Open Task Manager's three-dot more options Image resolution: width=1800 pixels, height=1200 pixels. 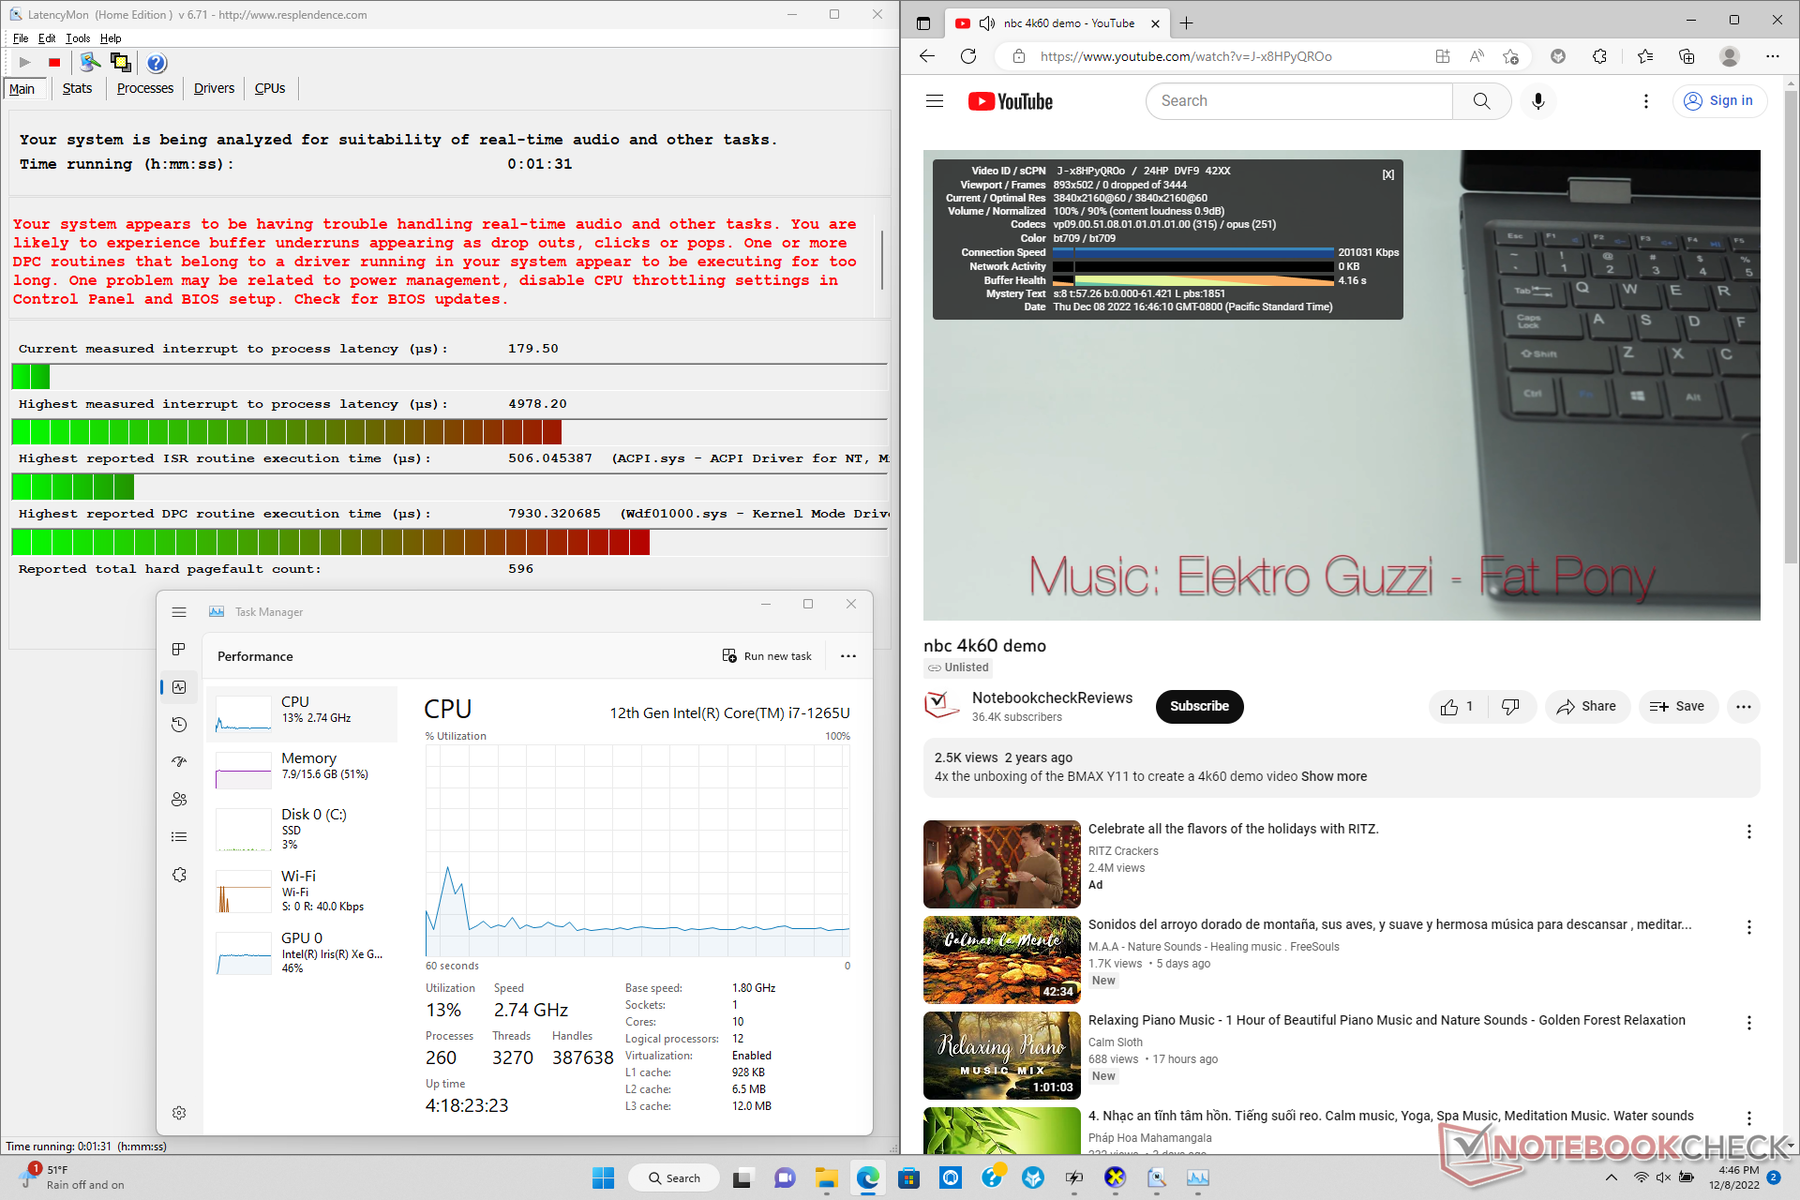[848, 656]
